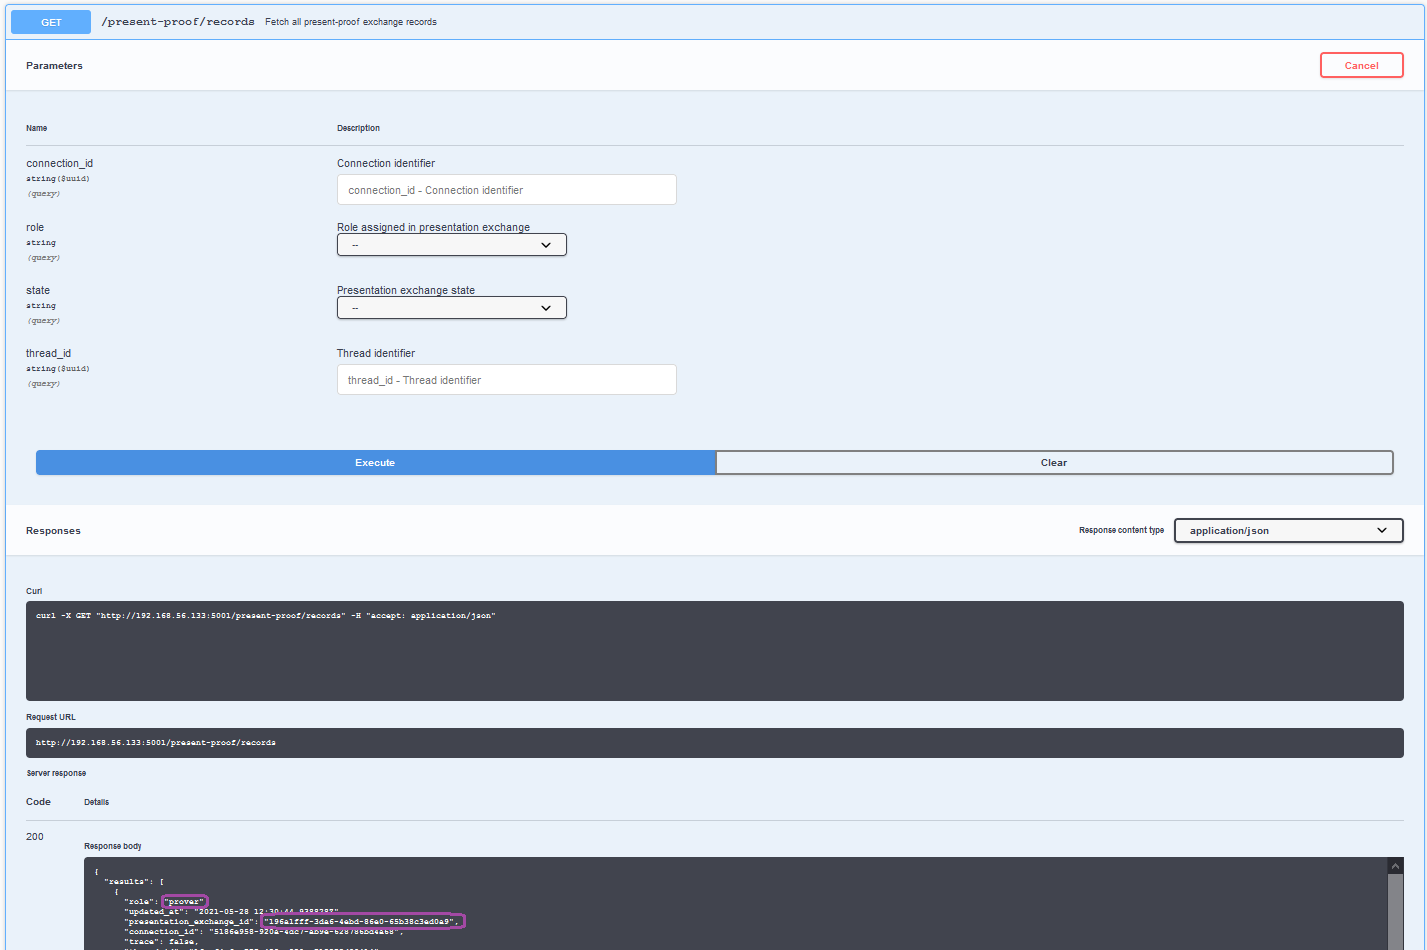Click the connection_id input field
This screenshot has width=1427, height=950.
pyautogui.click(x=506, y=189)
